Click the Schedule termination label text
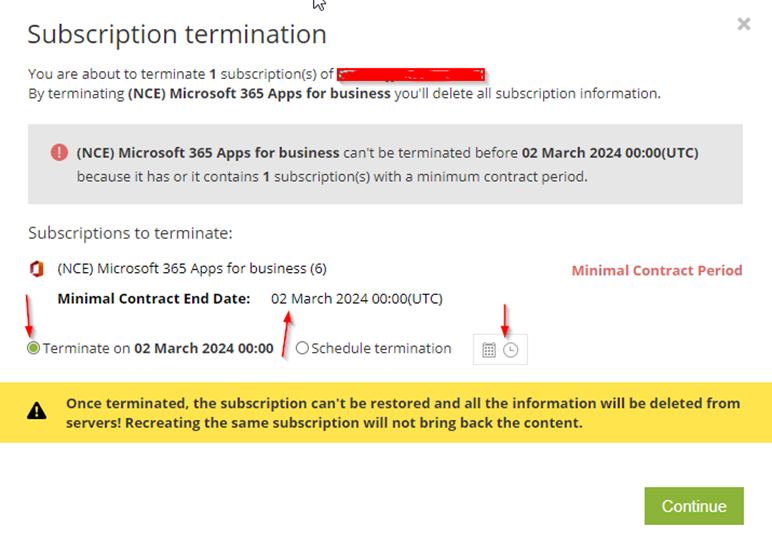Screen dimensions: 772x553 click(381, 348)
